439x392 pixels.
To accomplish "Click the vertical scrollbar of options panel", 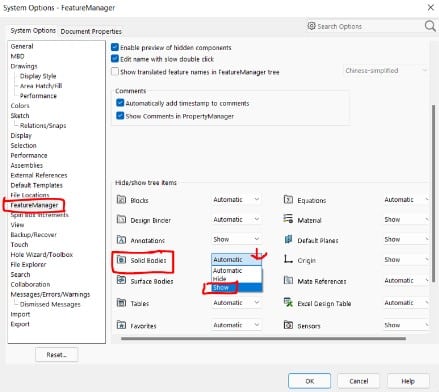I will click(x=433, y=193).
